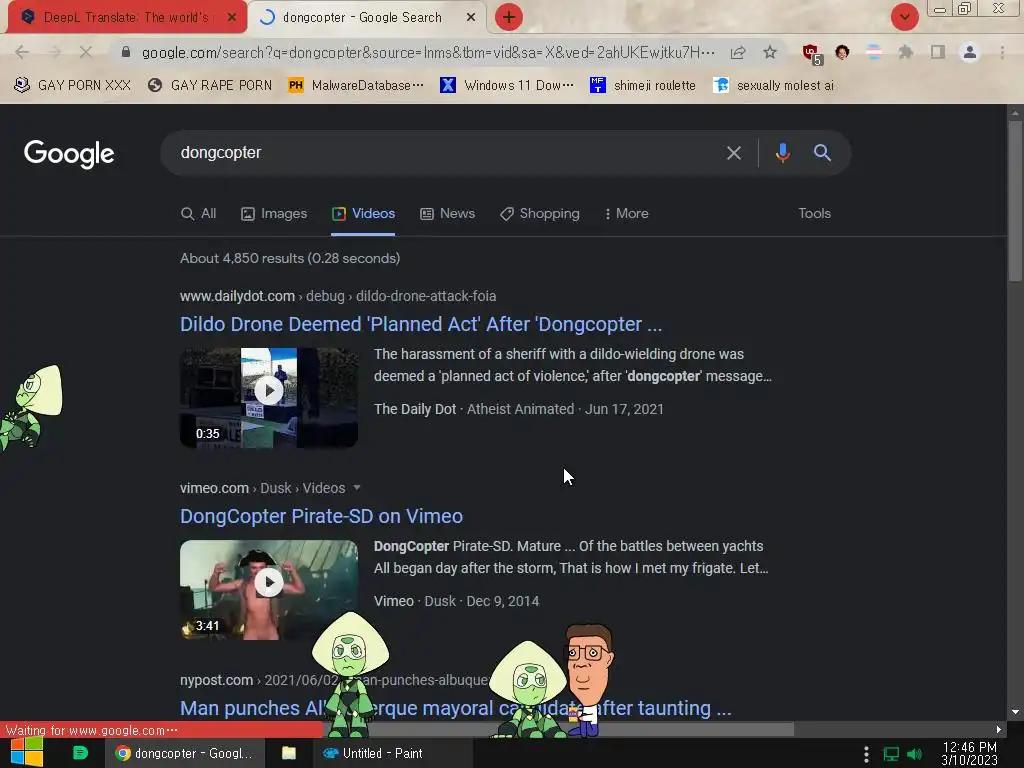
Task: Select the Videos tab
Action: [363, 214]
